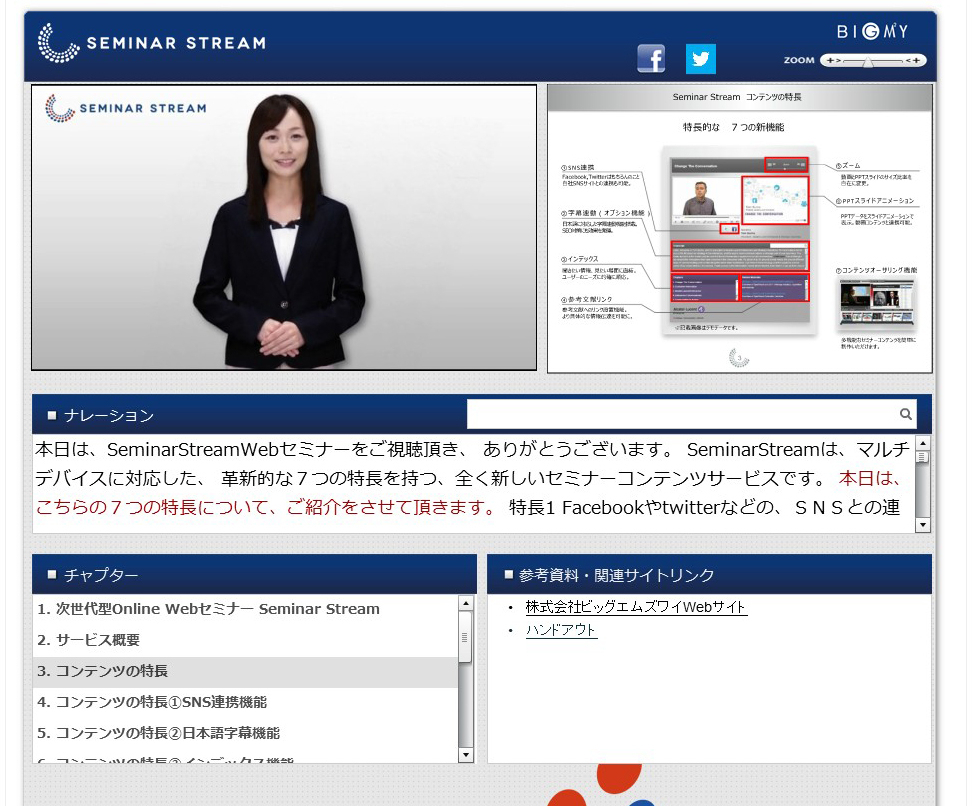Click chapter list scrollbar up arrow
Viewport: 972px width, 806px height.
tap(466, 603)
